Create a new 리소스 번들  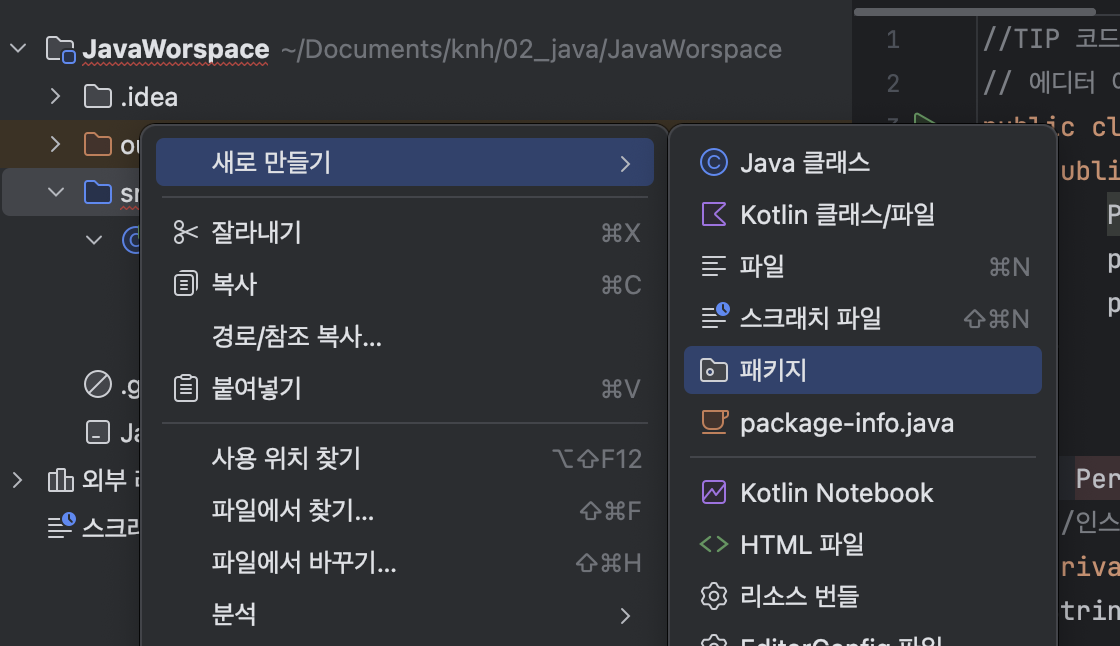pyautogui.click(x=862, y=595)
